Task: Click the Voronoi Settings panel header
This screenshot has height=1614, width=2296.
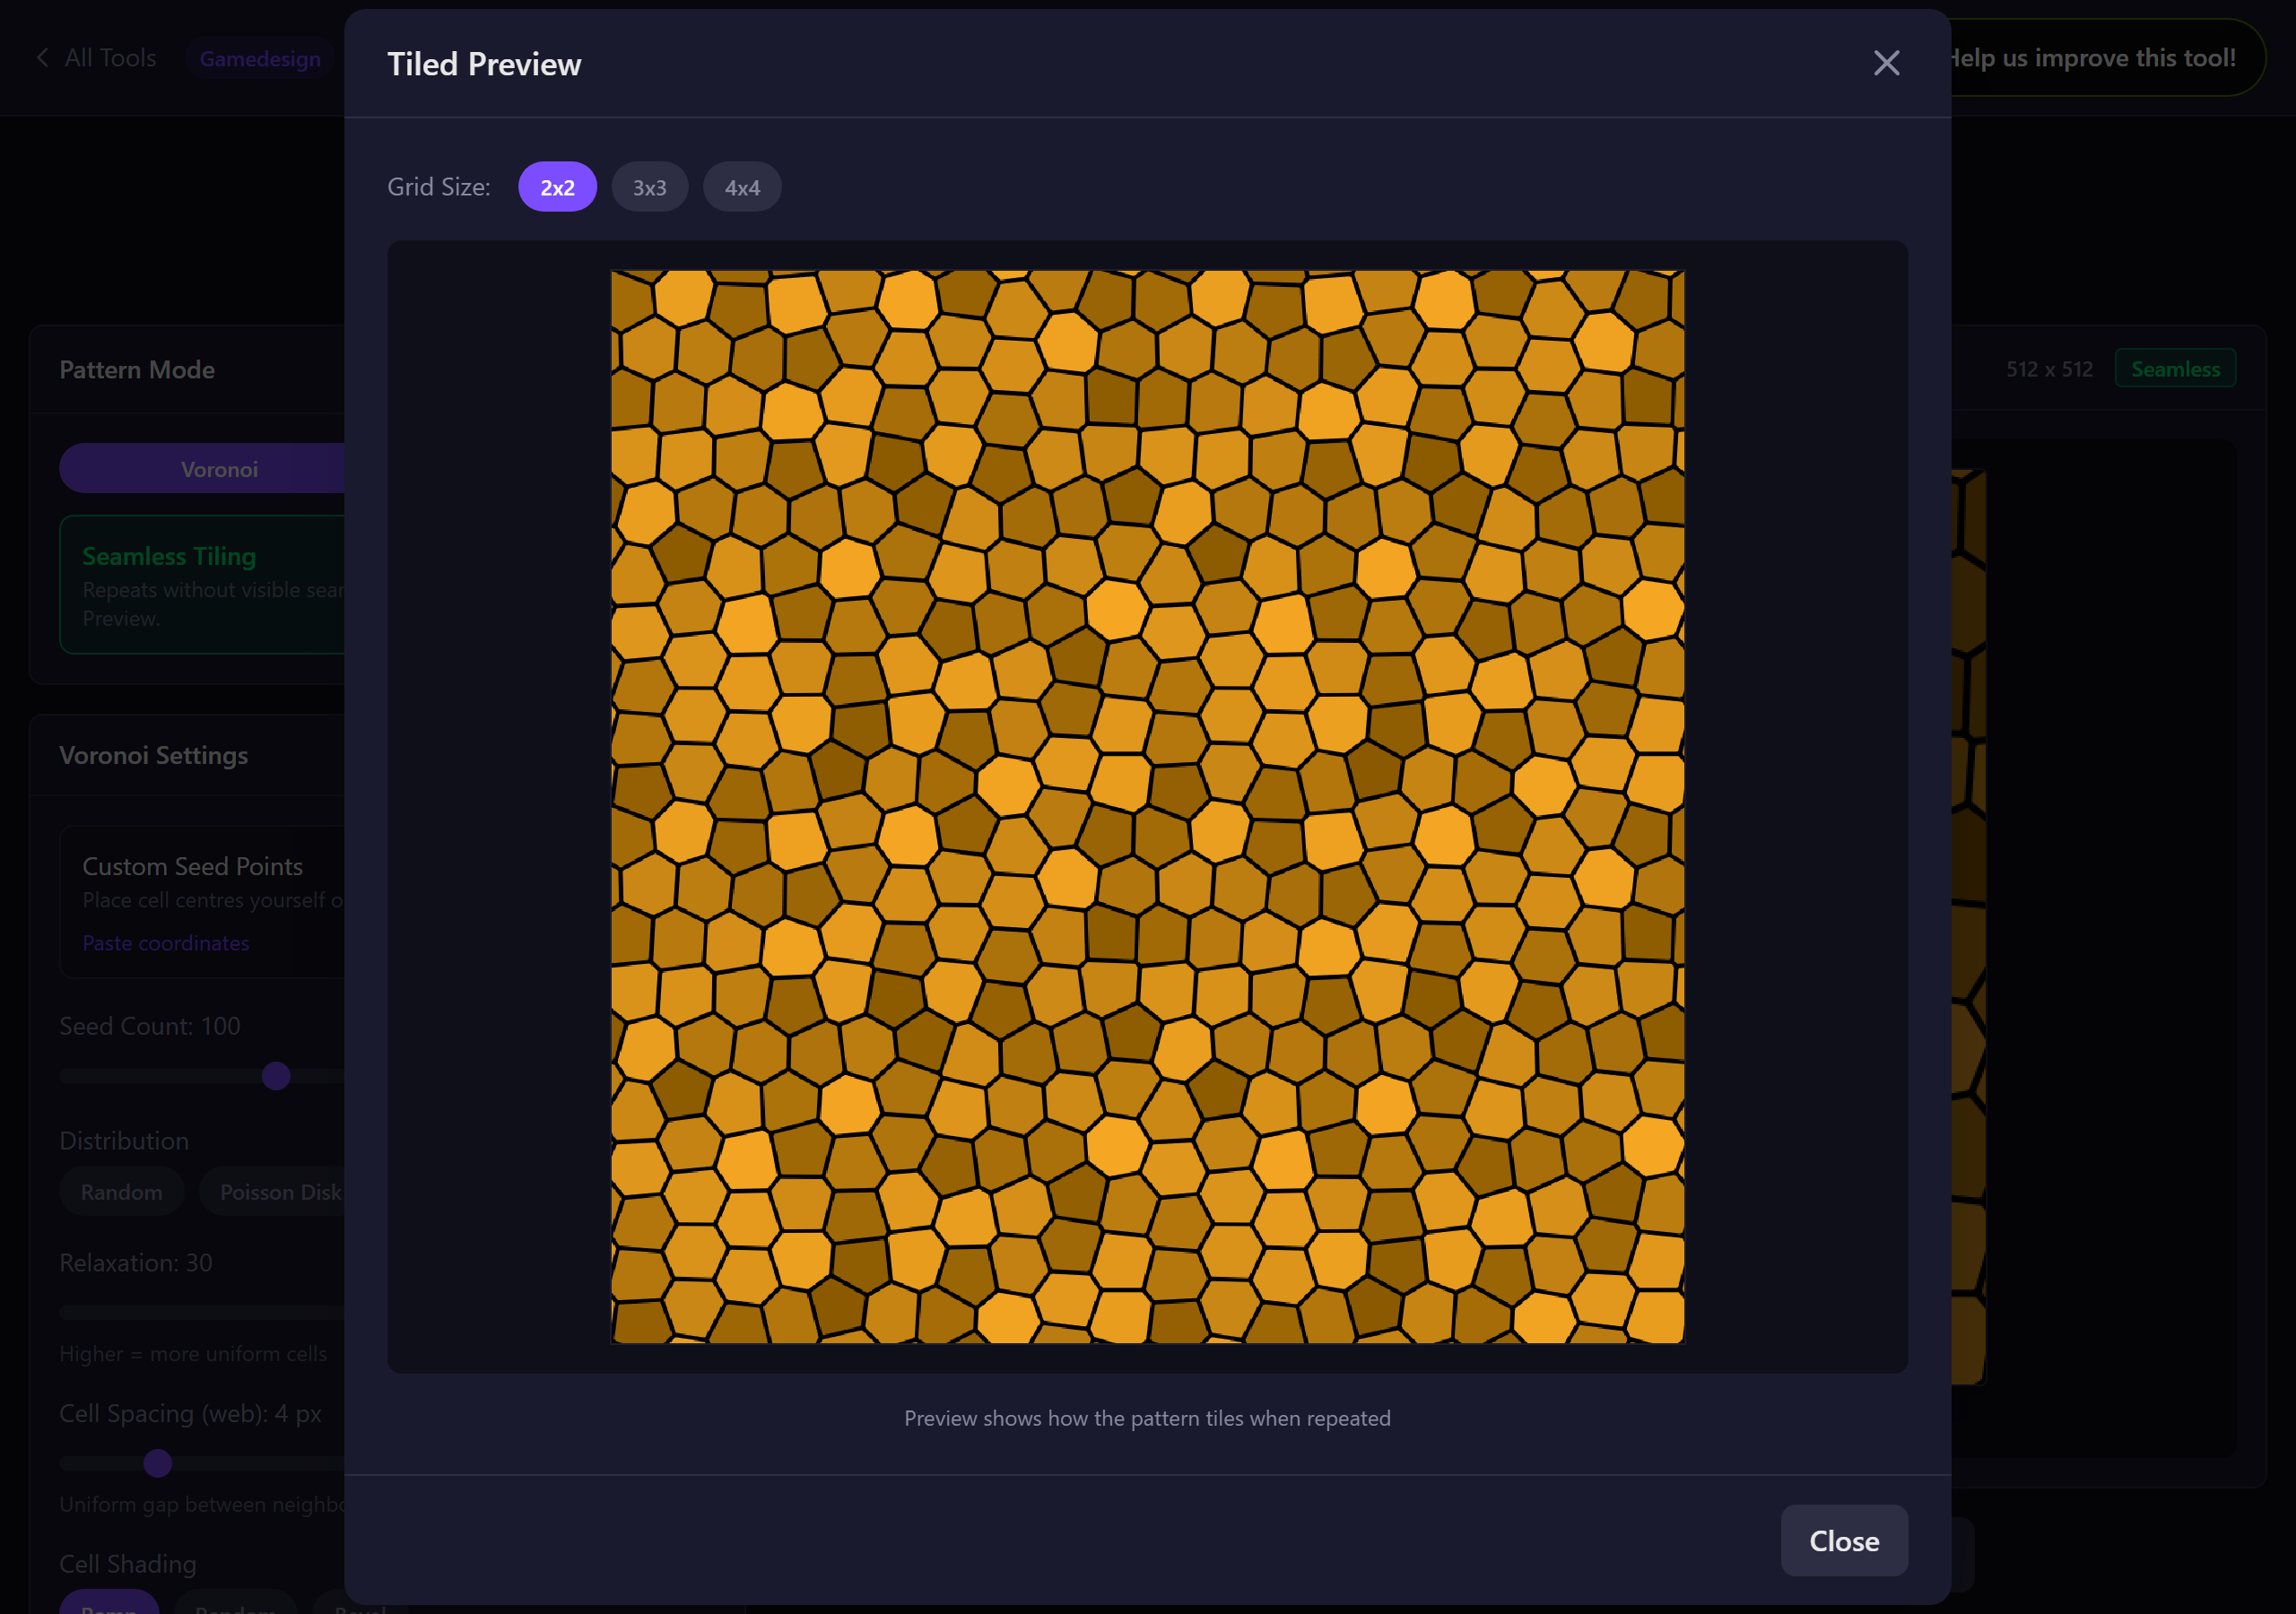Action: click(153, 755)
